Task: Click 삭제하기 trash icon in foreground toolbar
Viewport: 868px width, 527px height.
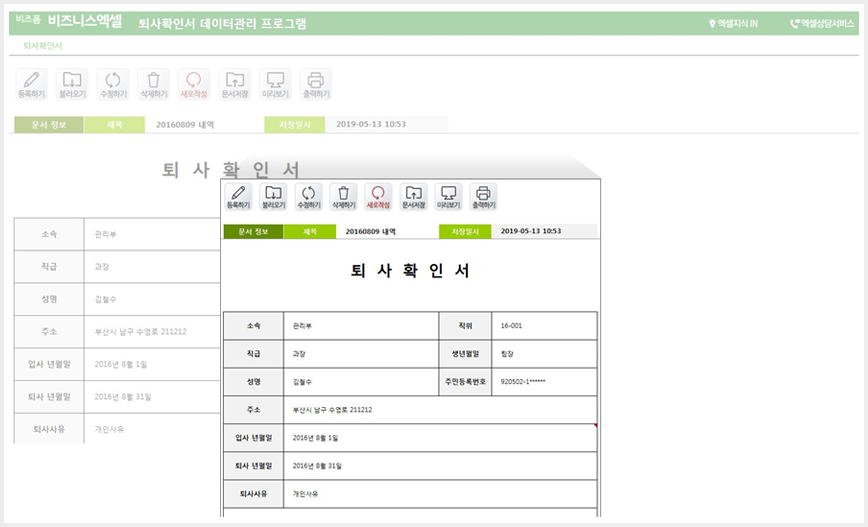Action: tap(343, 197)
